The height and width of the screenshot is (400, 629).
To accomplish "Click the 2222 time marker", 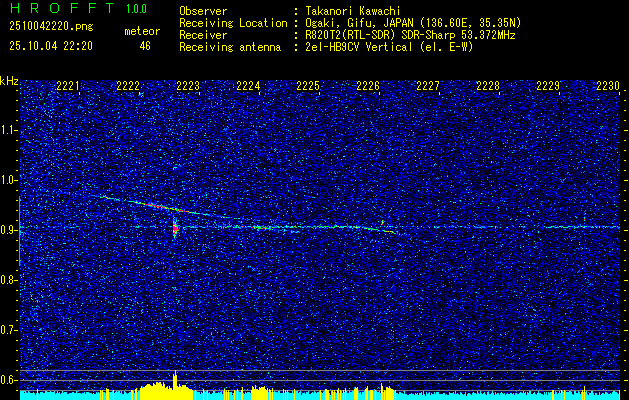I will [128, 86].
